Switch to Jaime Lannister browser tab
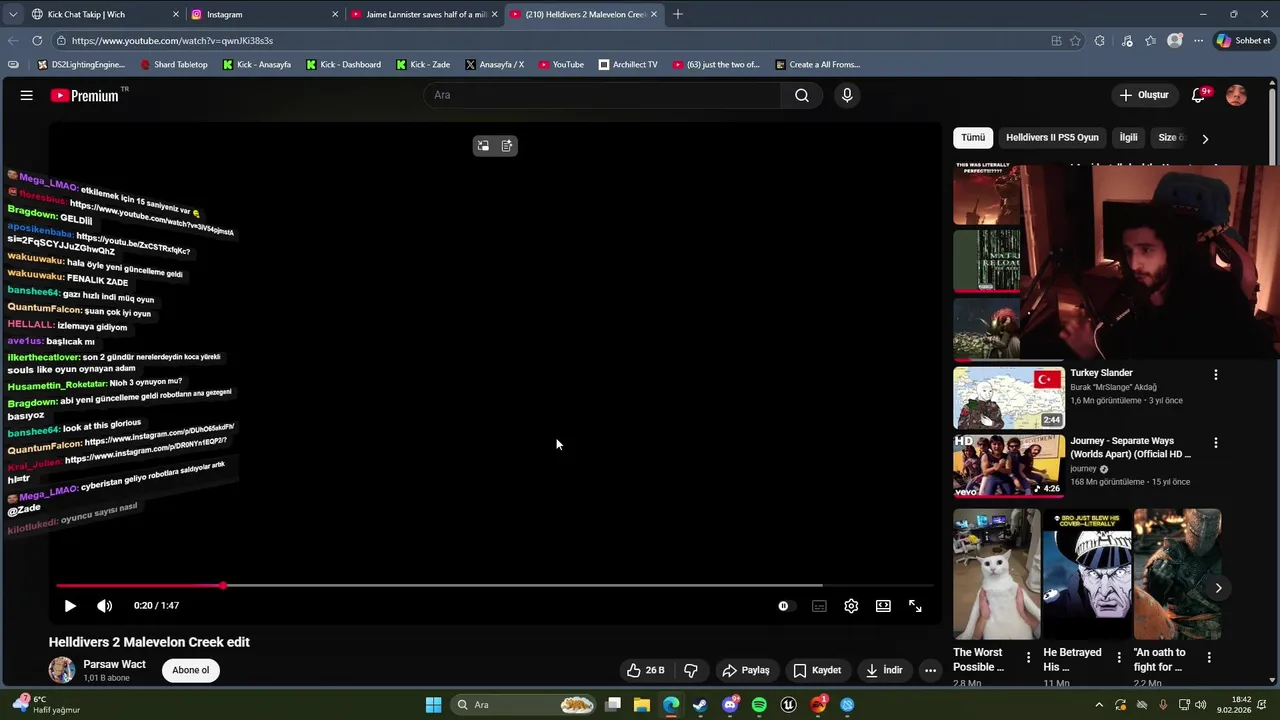Image resolution: width=1280 pixels, height=720 pixels. [x=424, y=14]
